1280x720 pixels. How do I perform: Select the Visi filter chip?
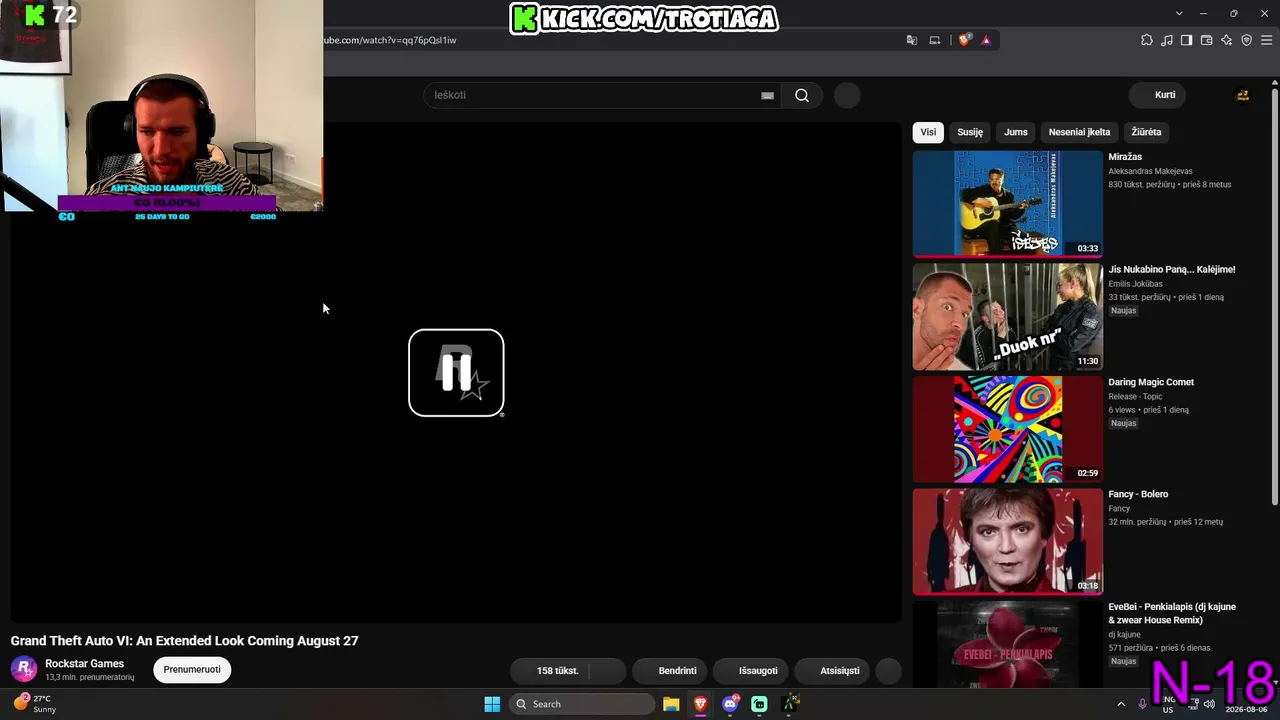[928, 132]
